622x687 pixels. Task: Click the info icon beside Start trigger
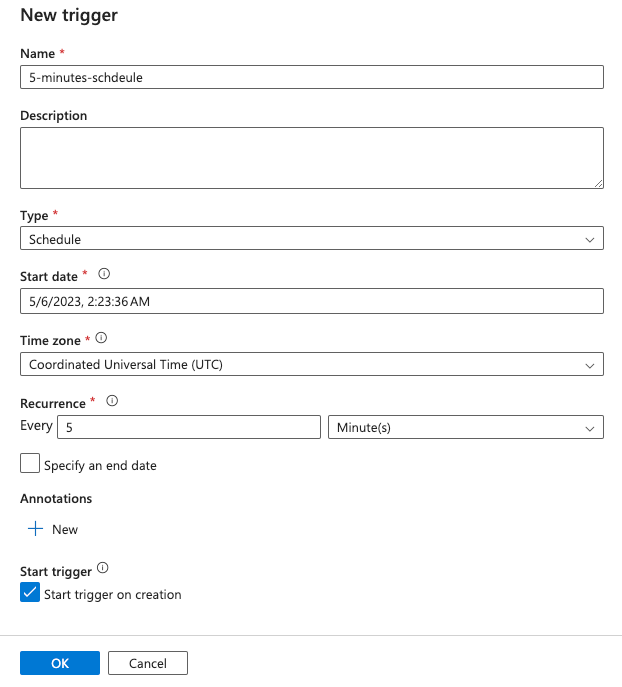[103, 569]
